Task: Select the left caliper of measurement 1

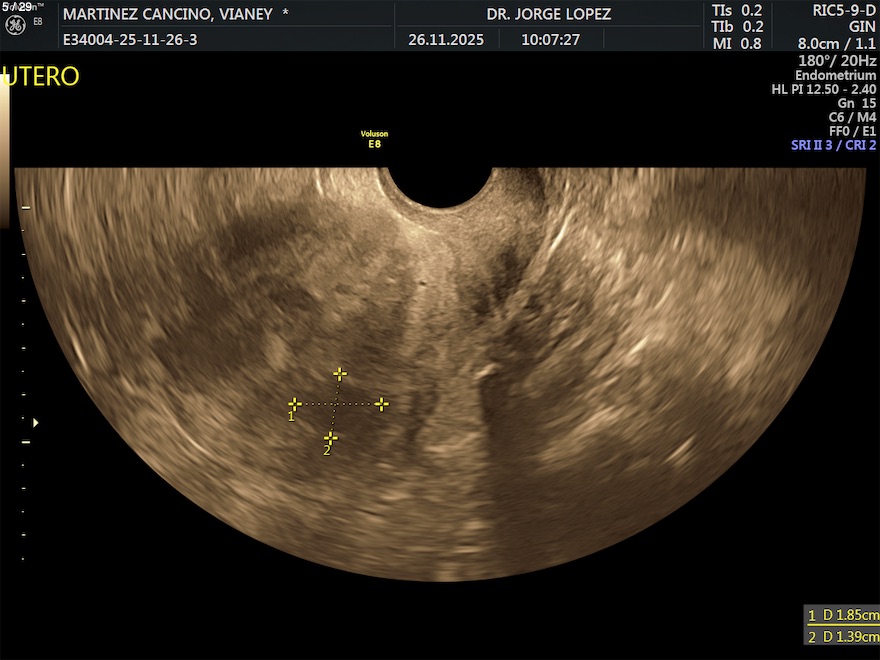Action: (x=295, y=404)
